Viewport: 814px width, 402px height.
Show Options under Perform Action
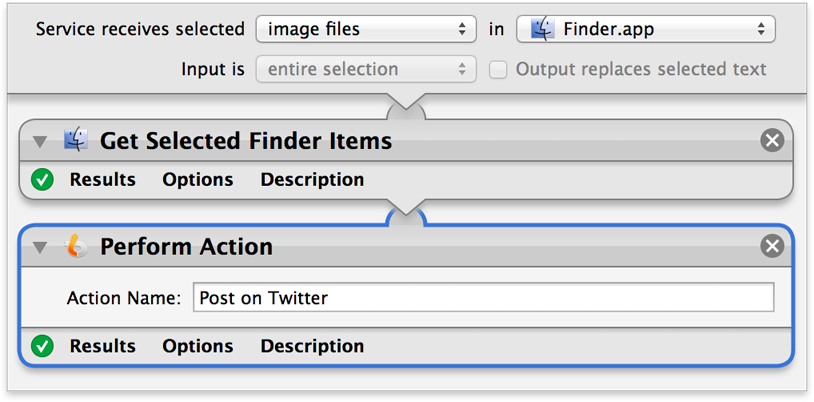(x=198, y=346)
